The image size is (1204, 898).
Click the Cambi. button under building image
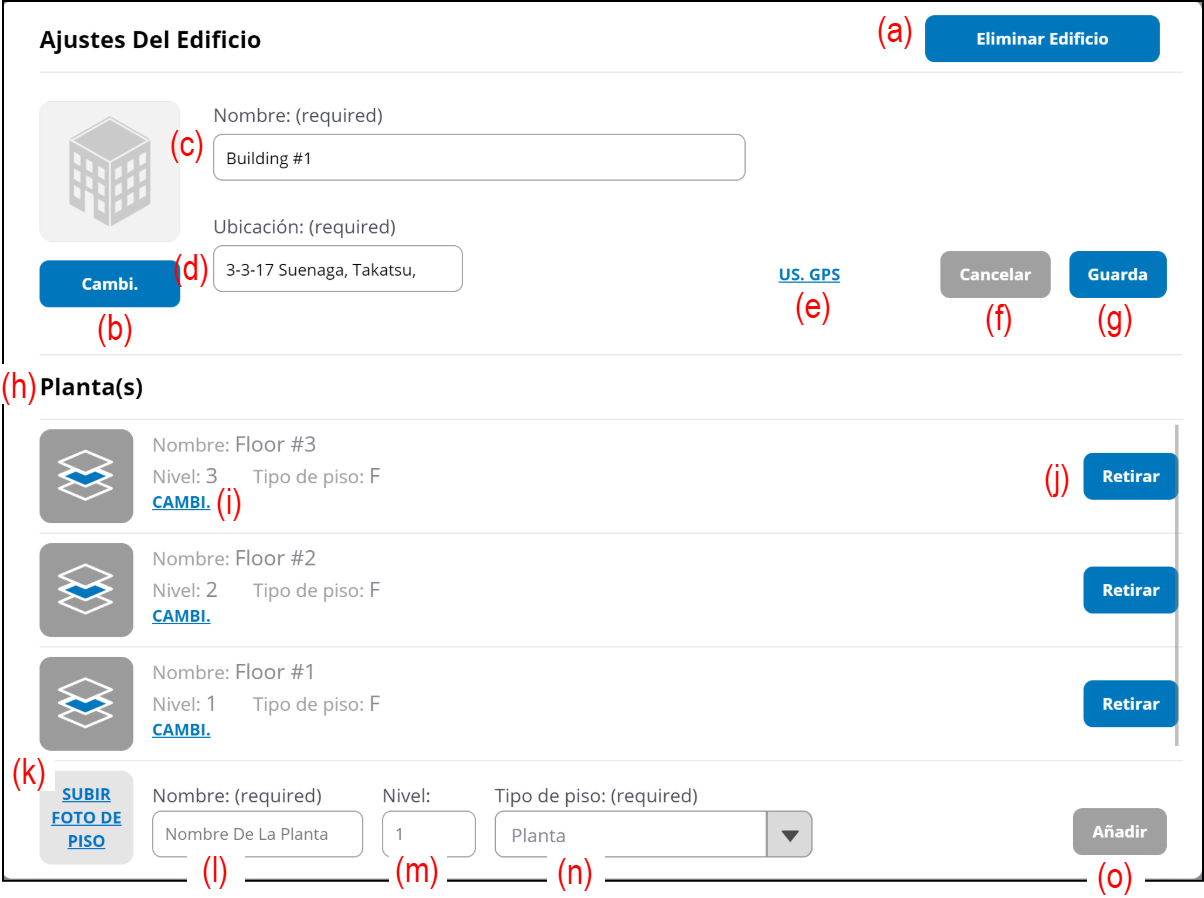pyautogui.click(x=109, y=284)
